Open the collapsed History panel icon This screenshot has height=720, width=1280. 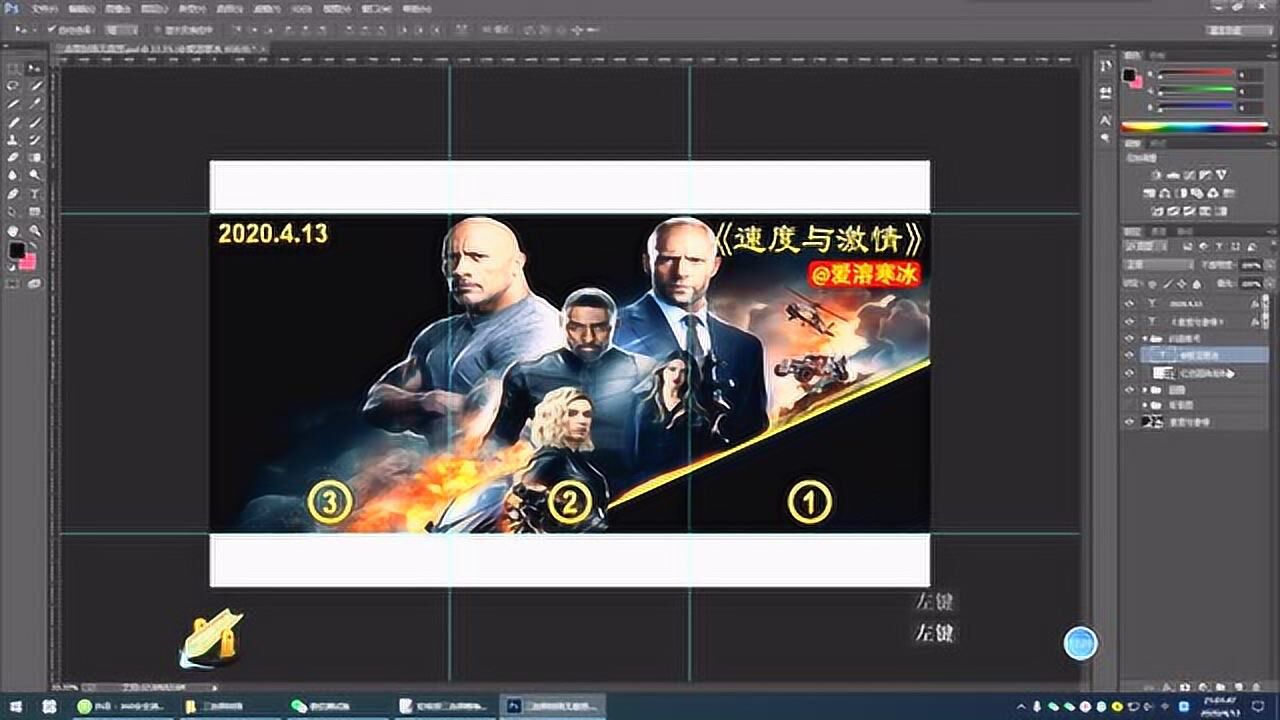click(x=1106, y=65)
